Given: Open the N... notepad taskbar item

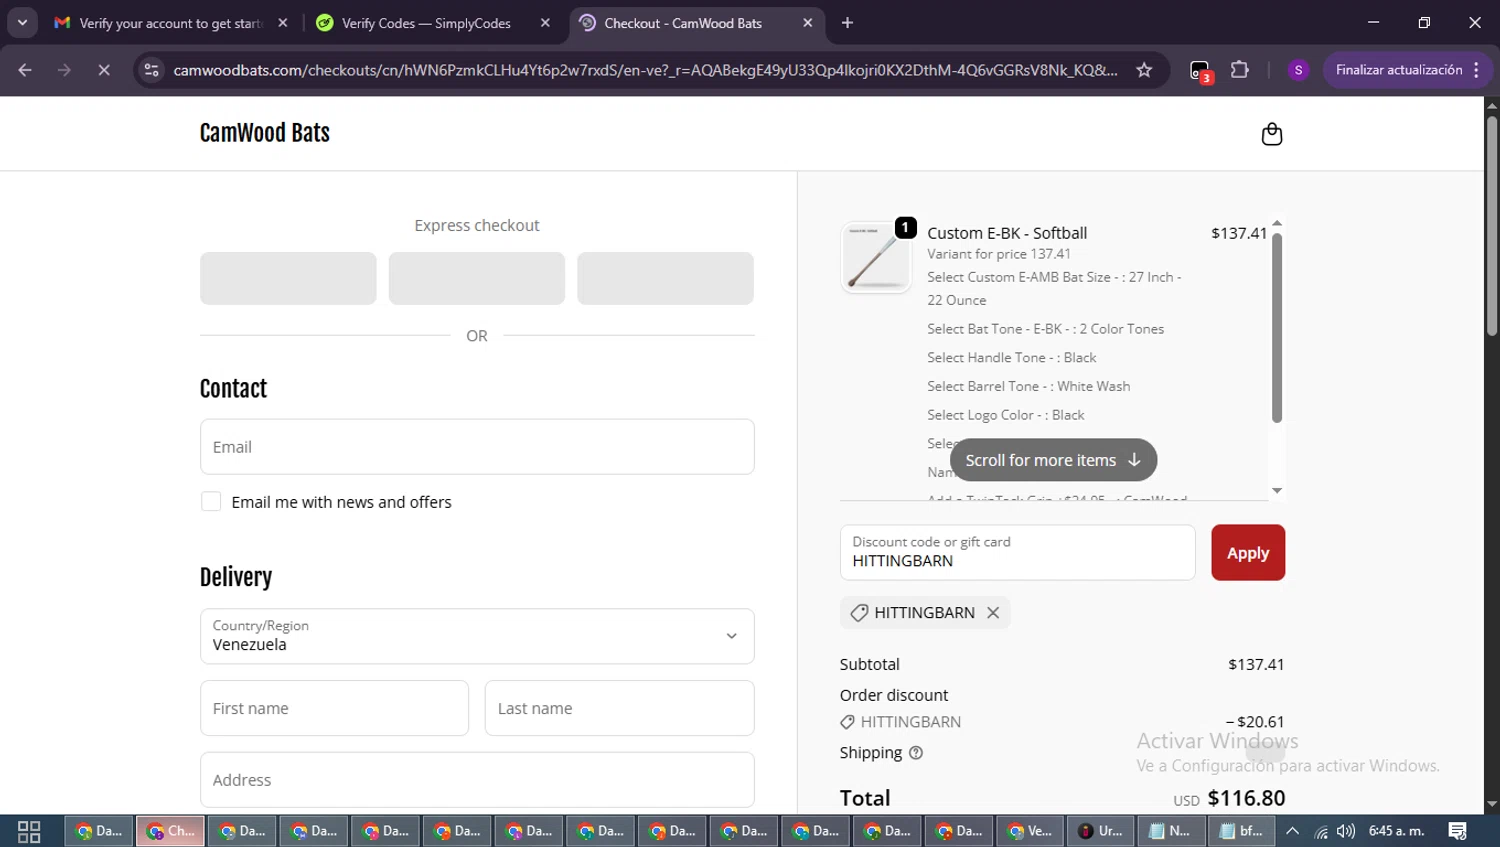Looking at the screenshot, I should click(1174, 831).
